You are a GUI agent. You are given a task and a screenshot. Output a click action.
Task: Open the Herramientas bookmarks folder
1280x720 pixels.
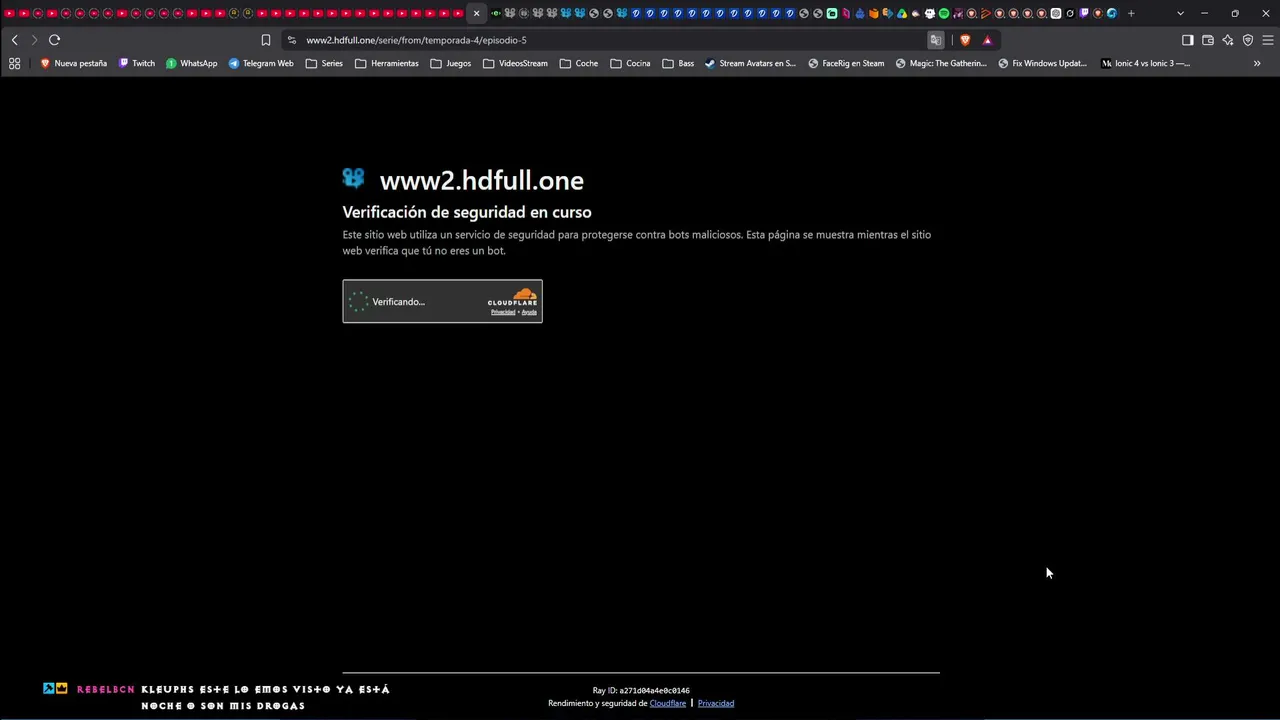pyautogui.click(x=387, y=63)
